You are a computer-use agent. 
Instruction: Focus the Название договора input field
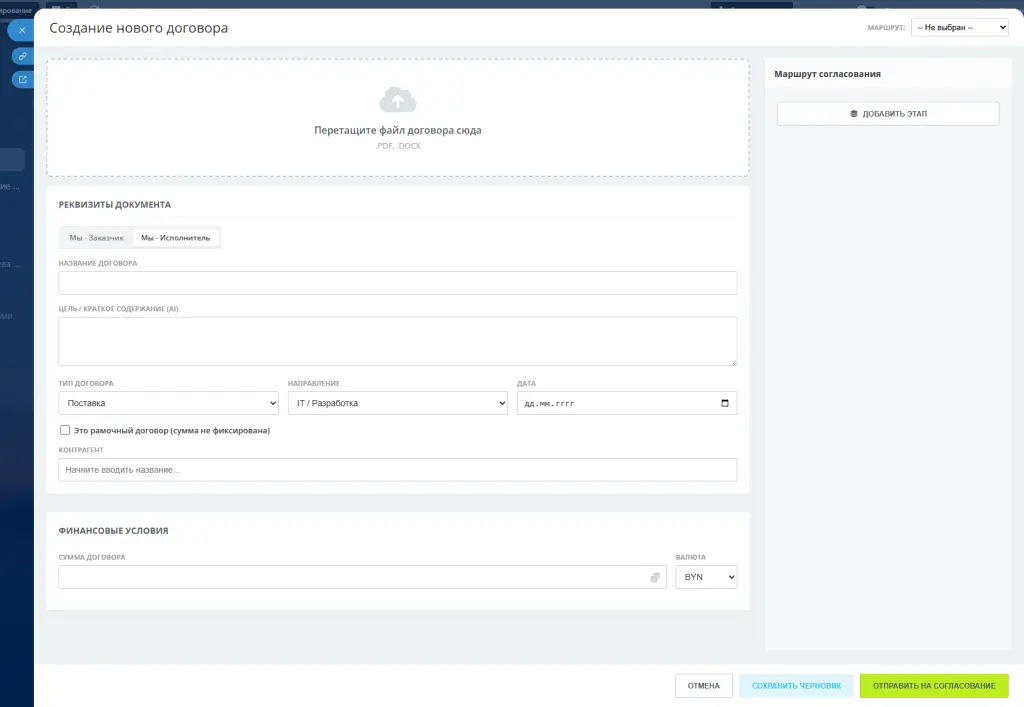click(x=397, y=283)
